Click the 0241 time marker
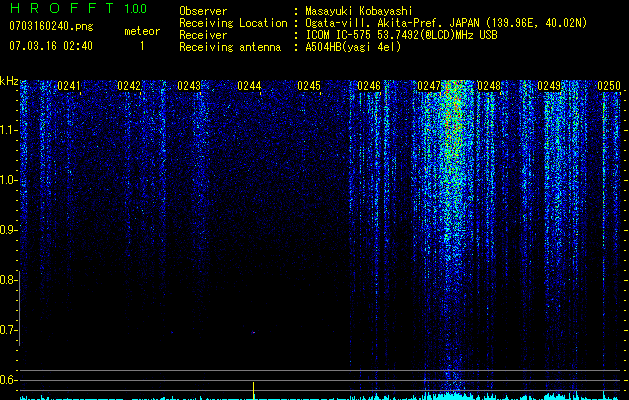Image resolution: width=629 pixels, height=400 pixels. pyautogui.click(x=69, y=86)
